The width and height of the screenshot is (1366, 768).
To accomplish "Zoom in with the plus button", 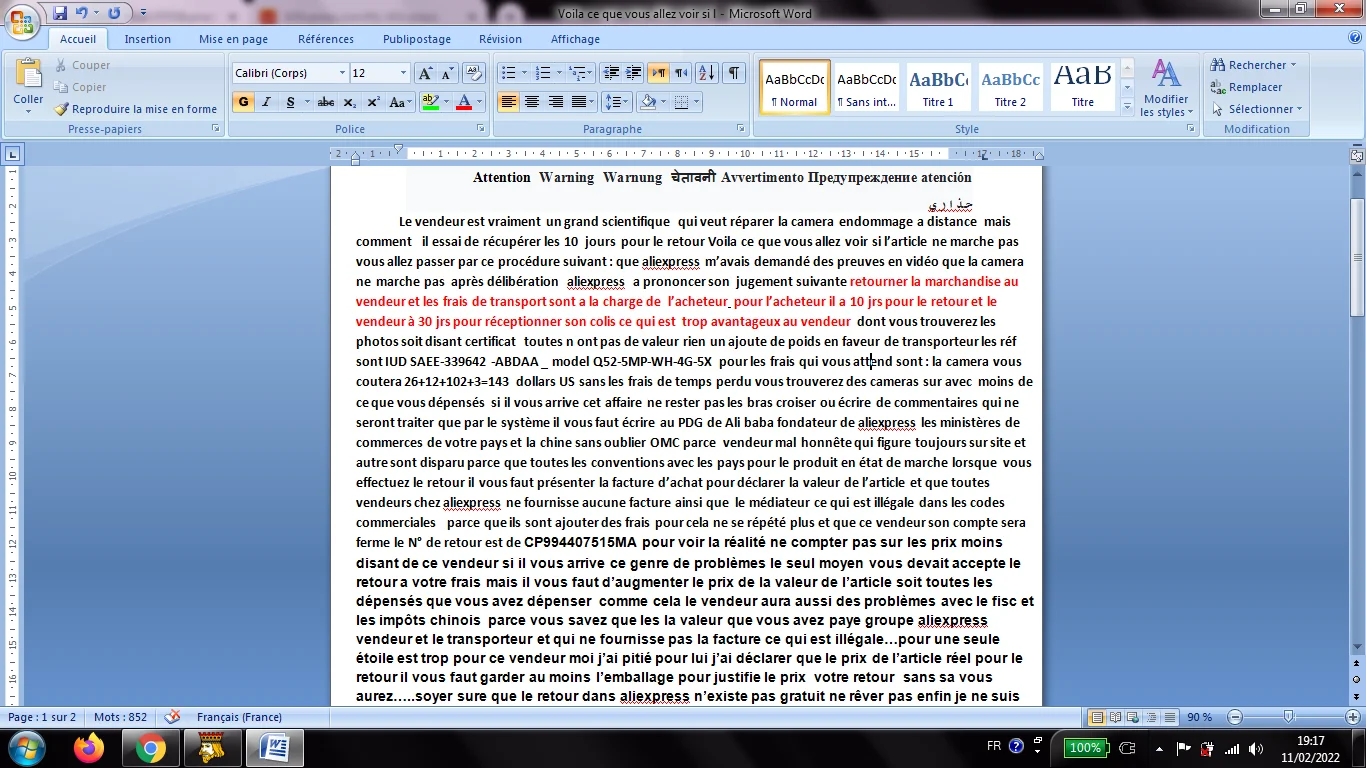I will 1353,717.
